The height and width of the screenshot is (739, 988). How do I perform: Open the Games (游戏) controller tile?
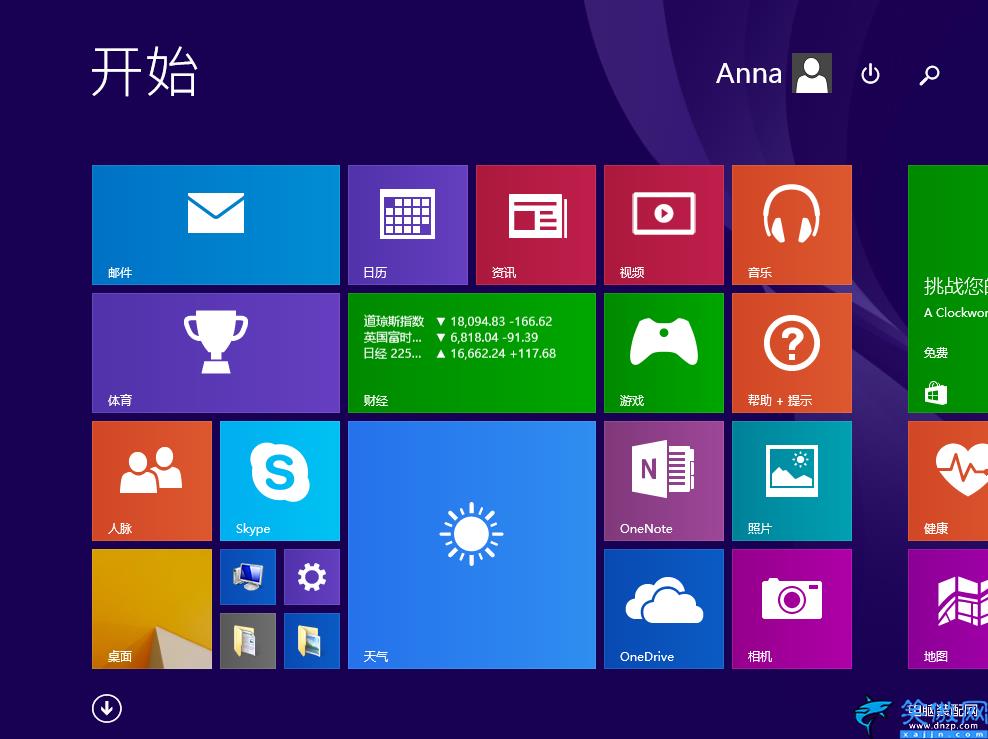(663, 353)
